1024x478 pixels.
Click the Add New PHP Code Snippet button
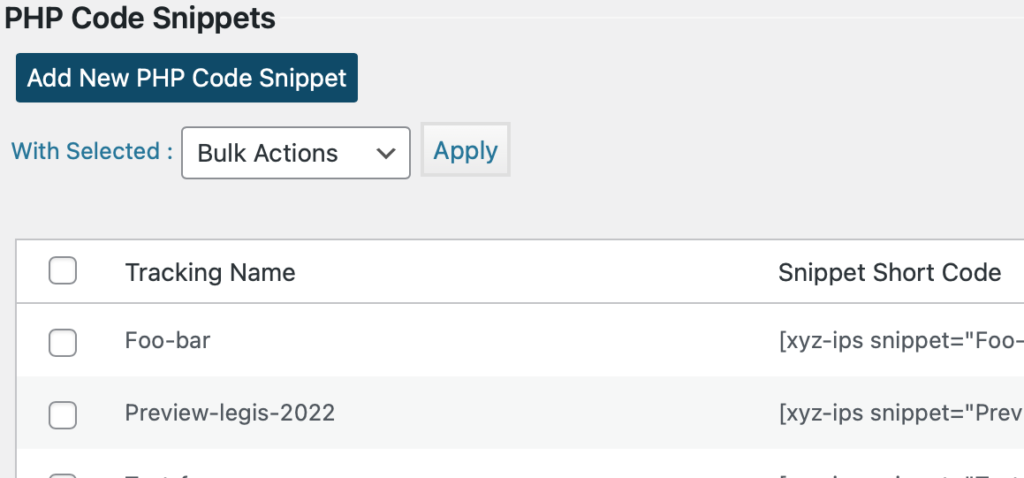(187, 78)
